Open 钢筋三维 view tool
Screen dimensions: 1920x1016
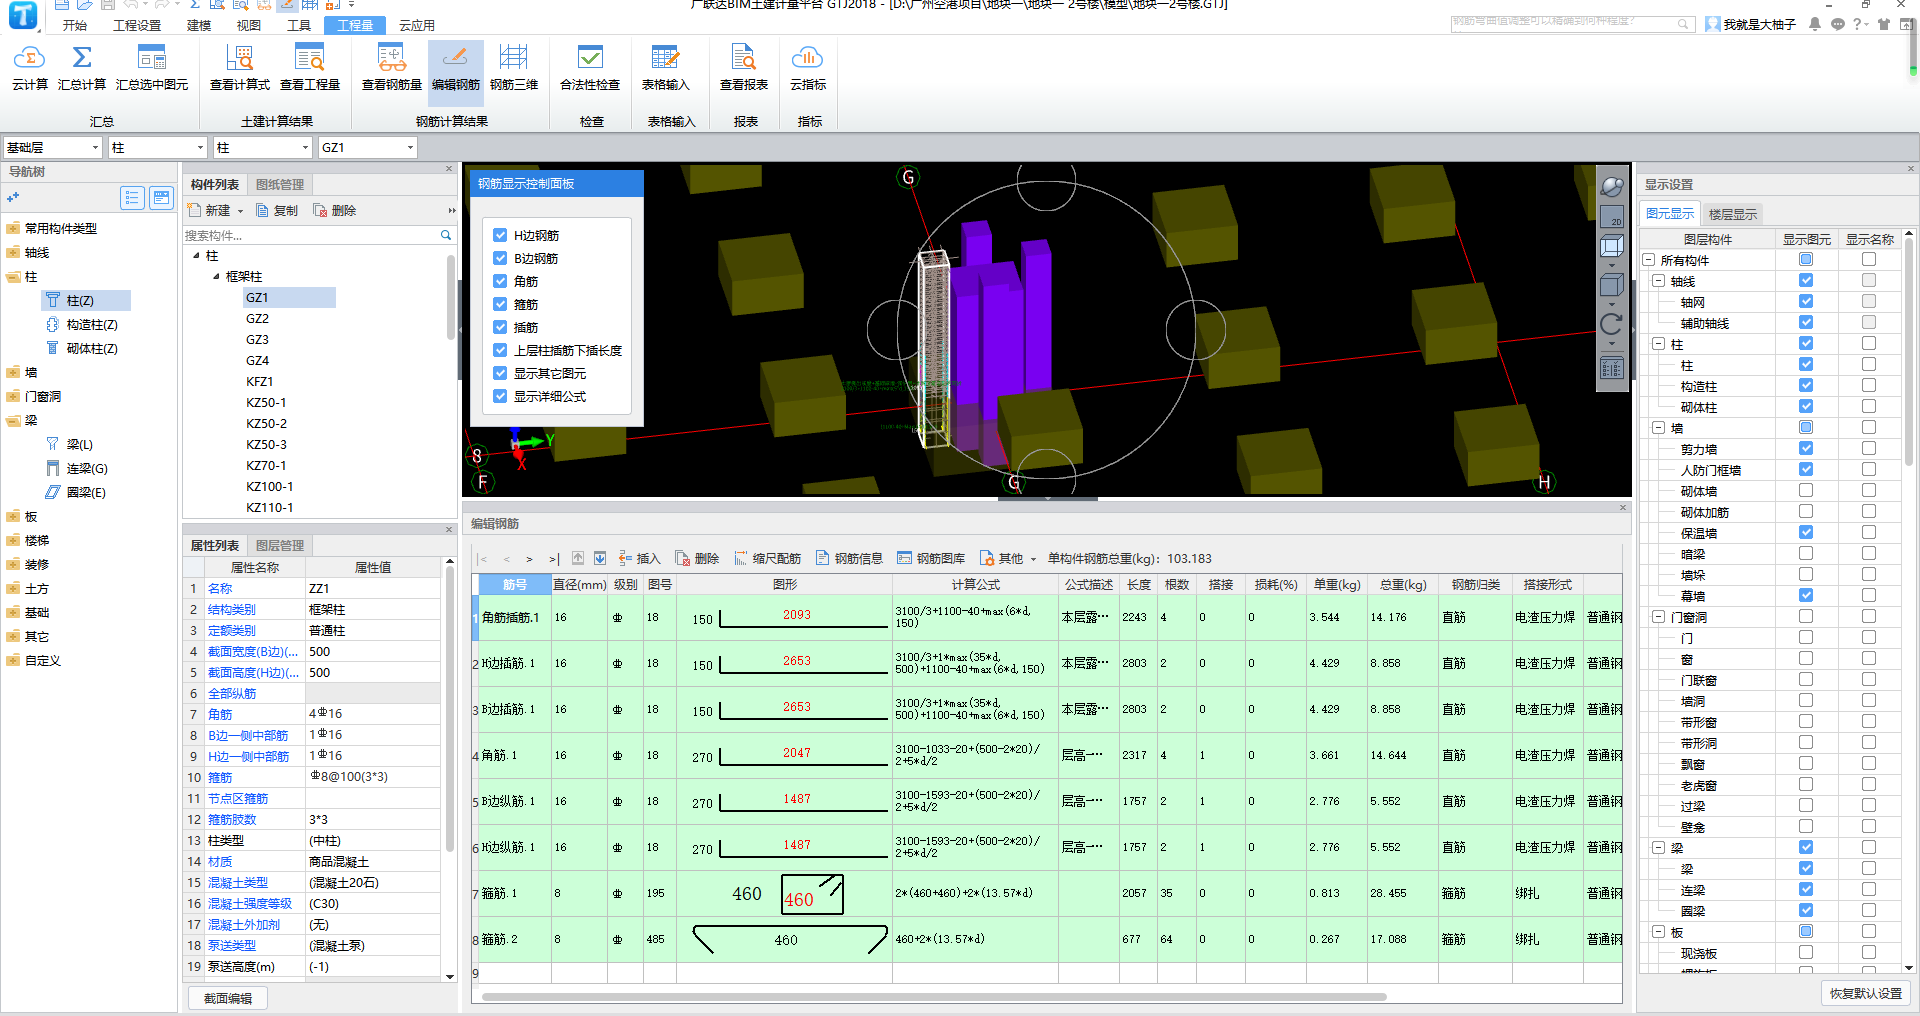click(x=514, y=67)
